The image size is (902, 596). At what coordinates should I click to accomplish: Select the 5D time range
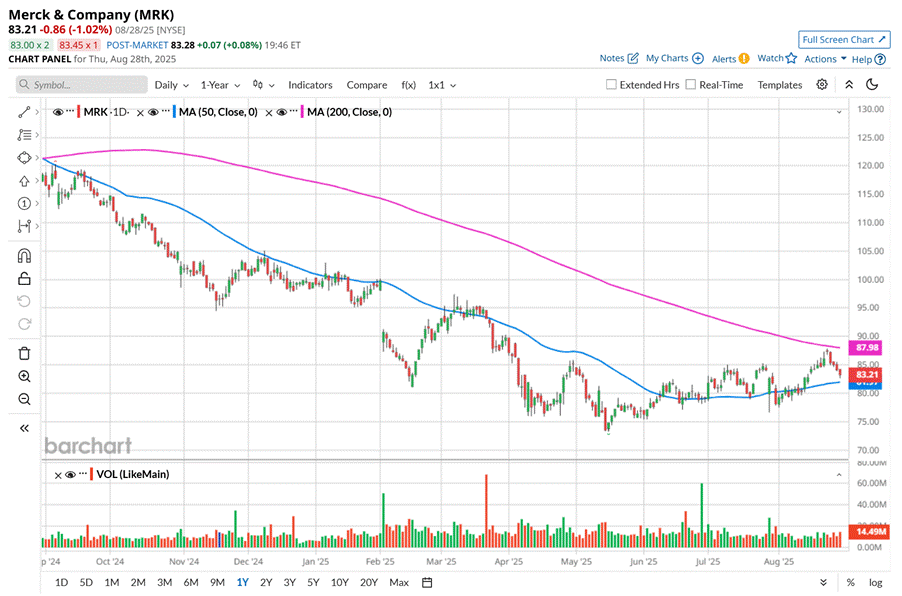point(86,582)
